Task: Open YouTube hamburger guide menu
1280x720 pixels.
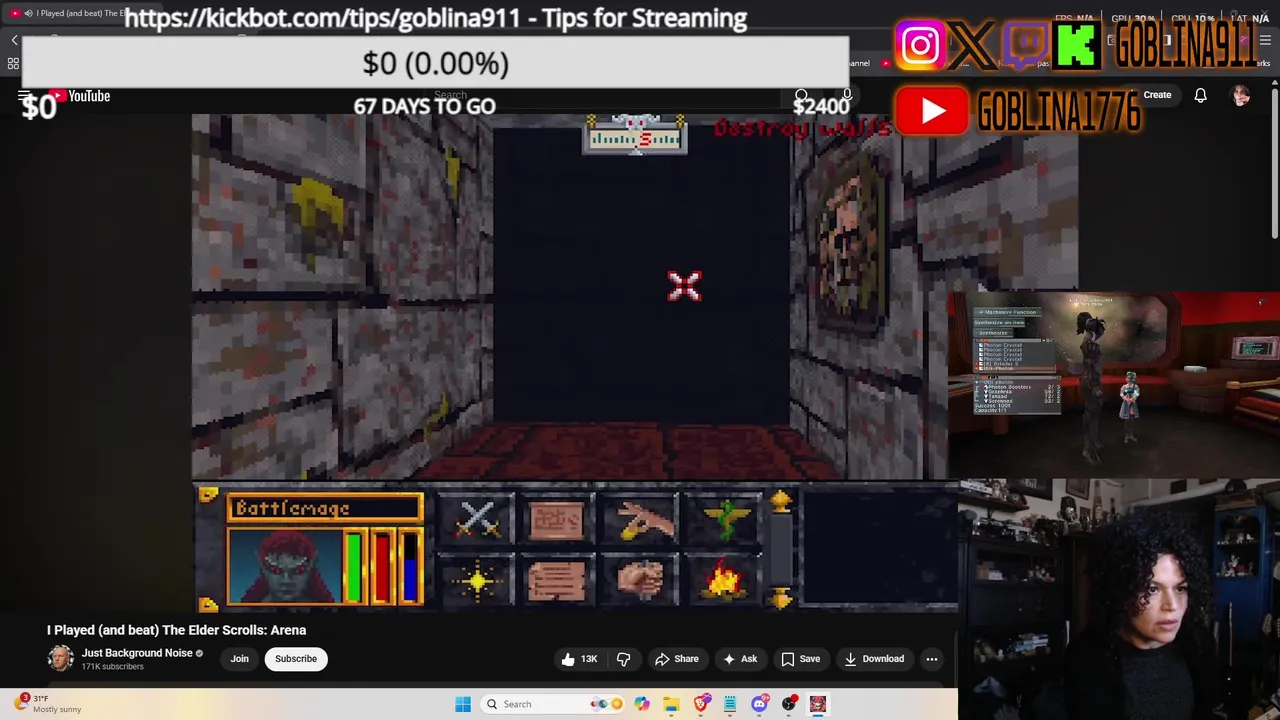Action: click(25, 96)
